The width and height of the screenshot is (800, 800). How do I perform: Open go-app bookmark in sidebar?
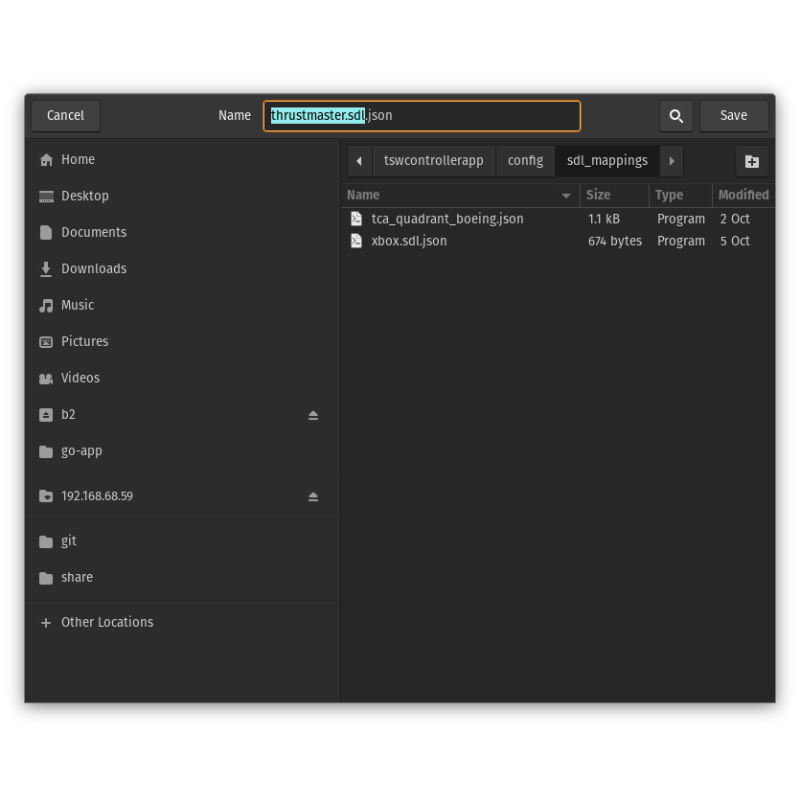click(182, 452)
